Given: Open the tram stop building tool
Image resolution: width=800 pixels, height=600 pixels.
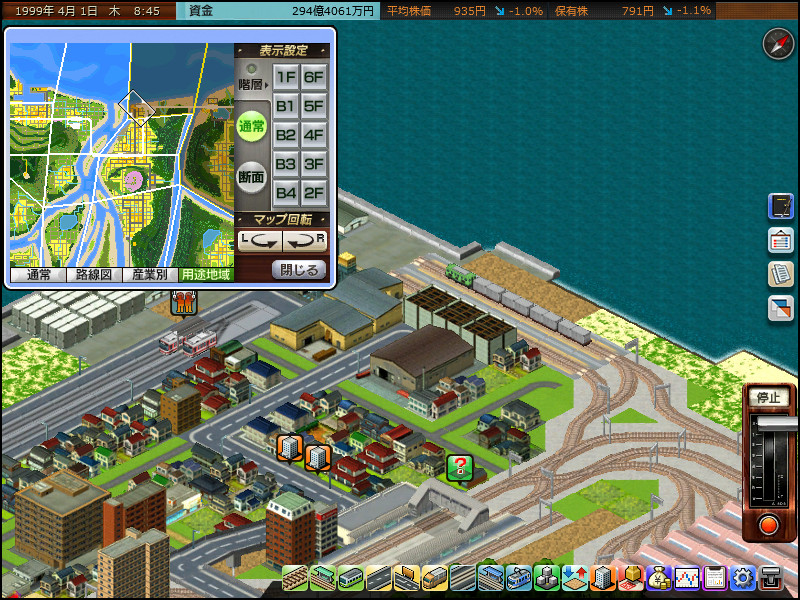Looking at the screenshot, I should tap(490, 578).
